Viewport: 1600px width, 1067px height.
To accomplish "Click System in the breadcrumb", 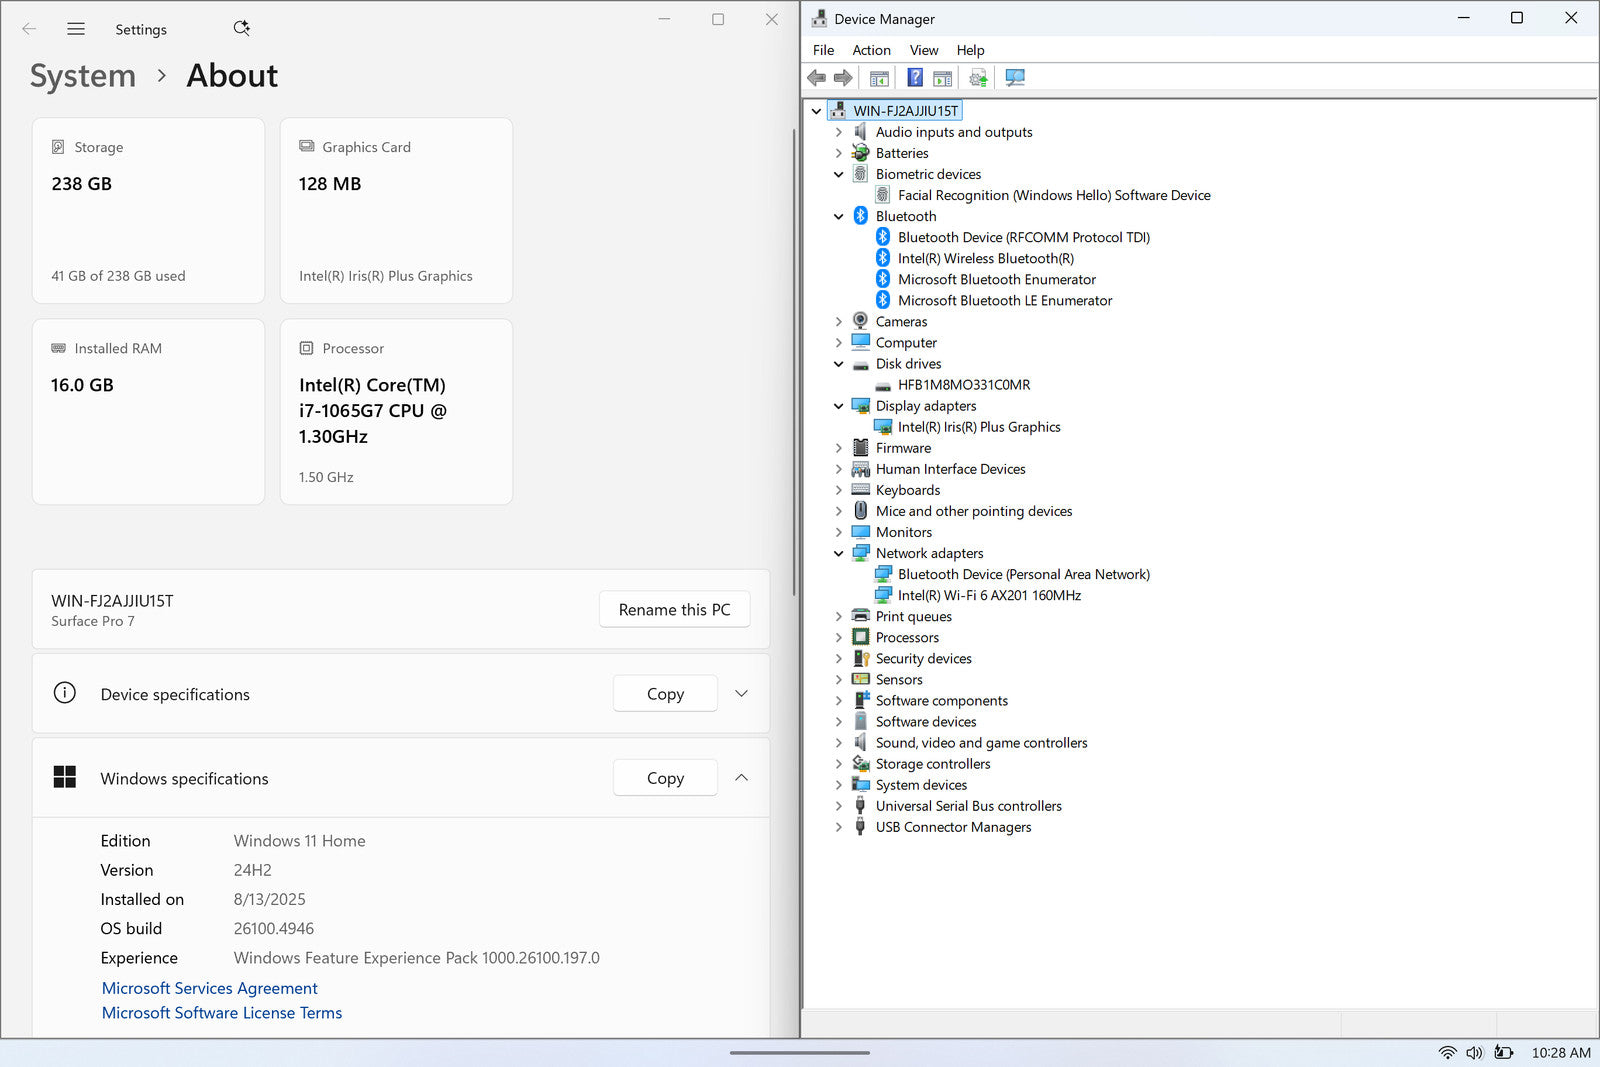I will 83,76.
